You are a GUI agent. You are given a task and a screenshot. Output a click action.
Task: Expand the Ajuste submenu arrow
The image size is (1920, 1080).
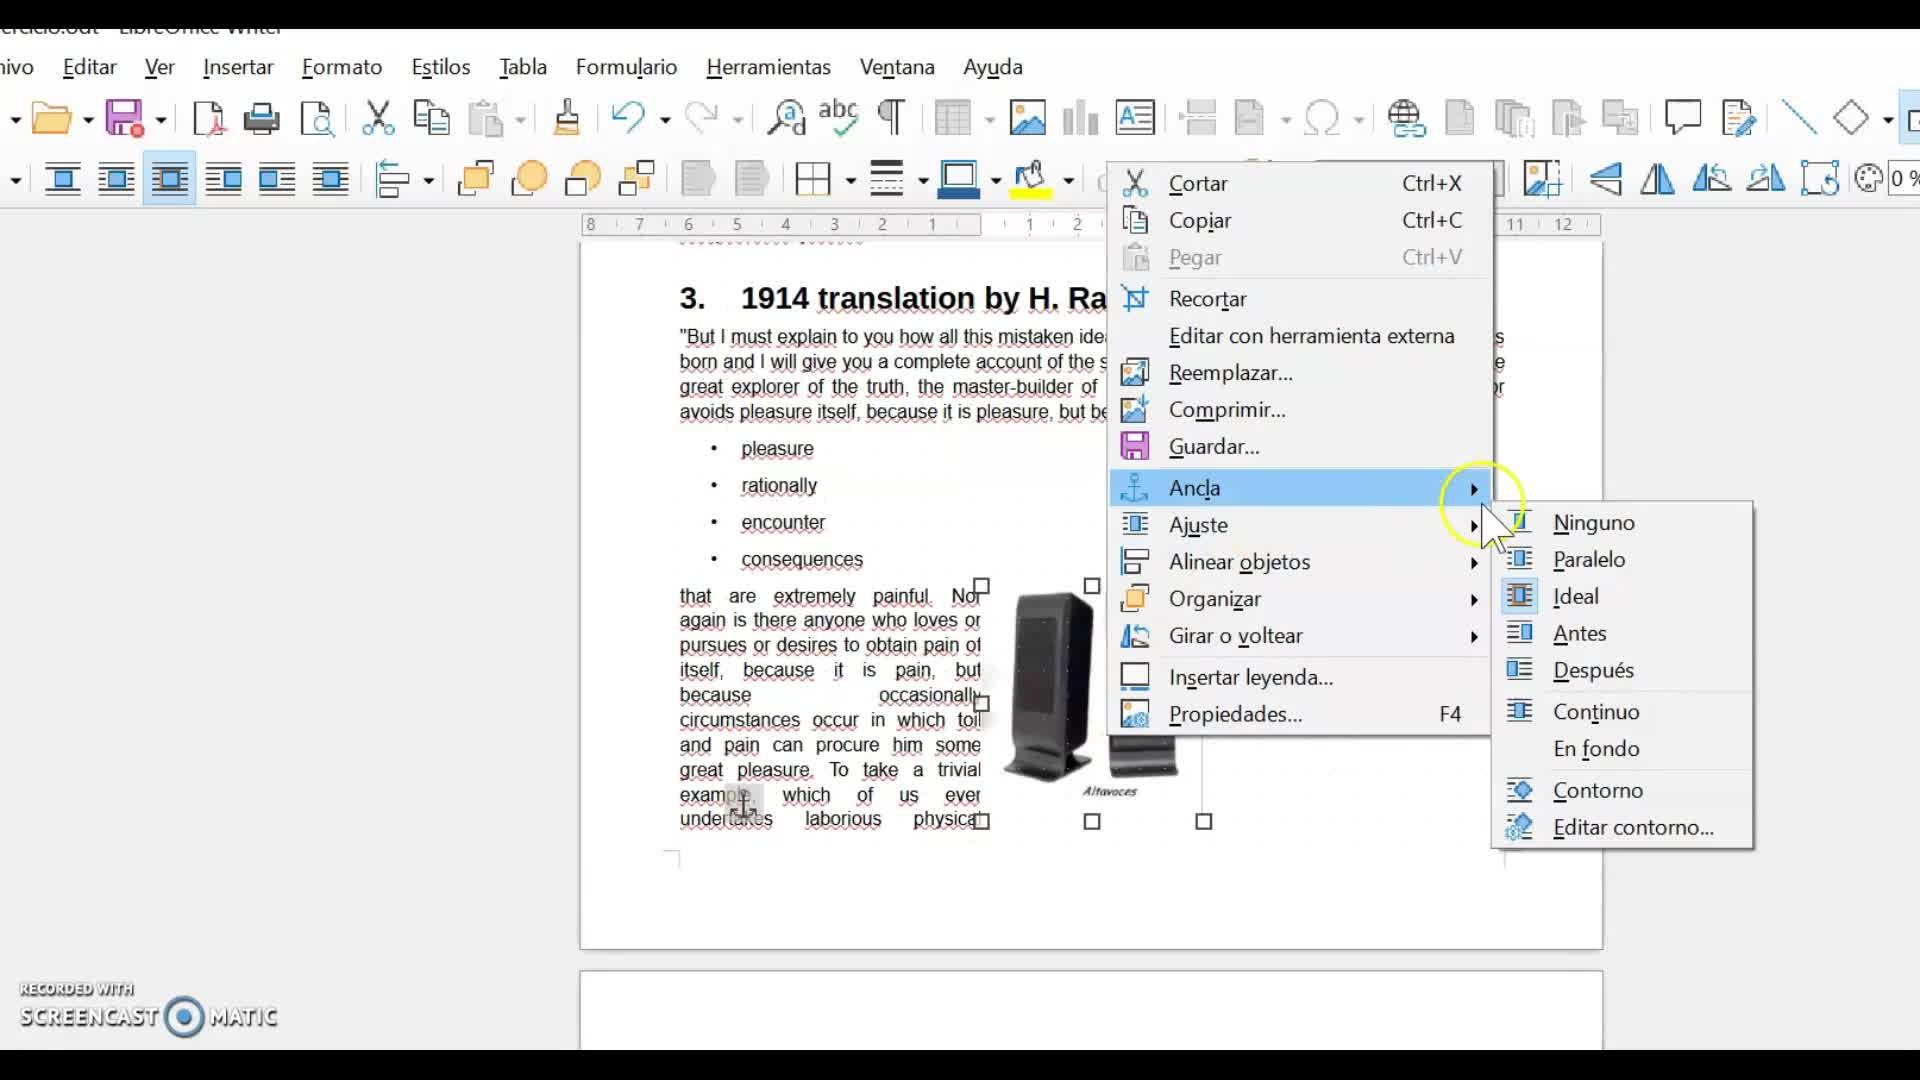click(1473, 526)
